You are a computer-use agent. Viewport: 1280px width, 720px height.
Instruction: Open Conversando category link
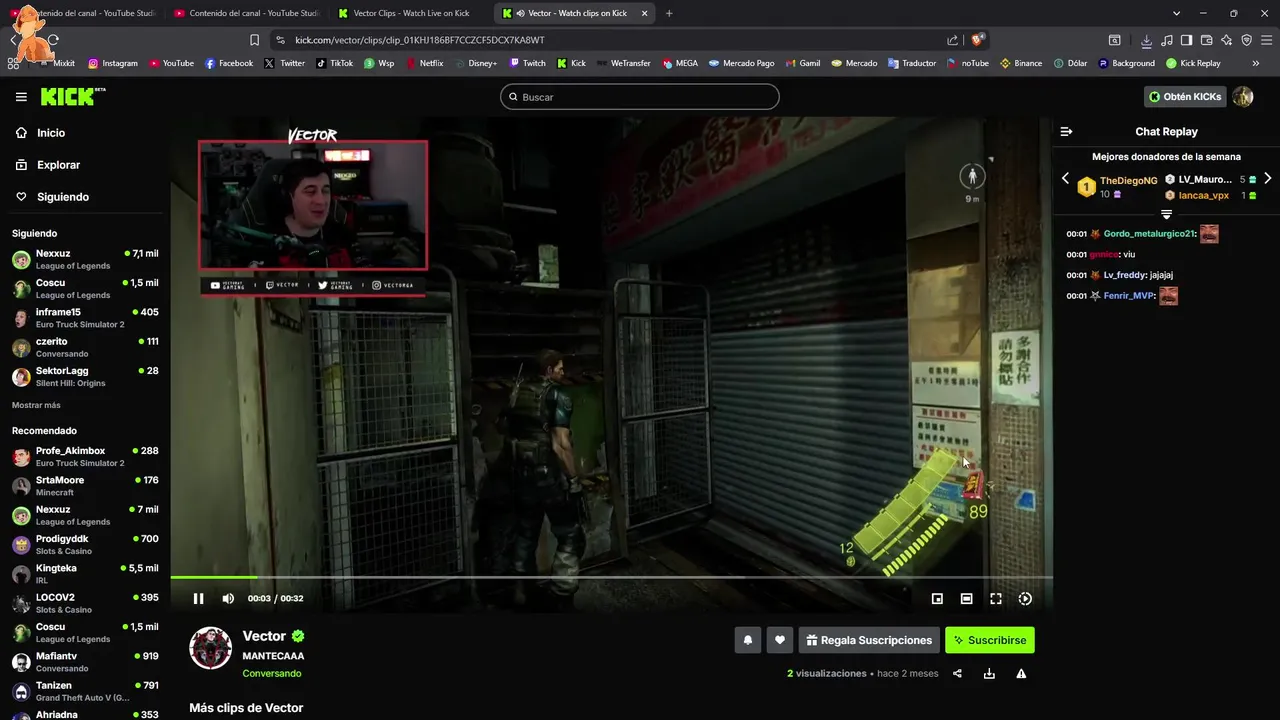pyautogui.click(x=272, y=674)
